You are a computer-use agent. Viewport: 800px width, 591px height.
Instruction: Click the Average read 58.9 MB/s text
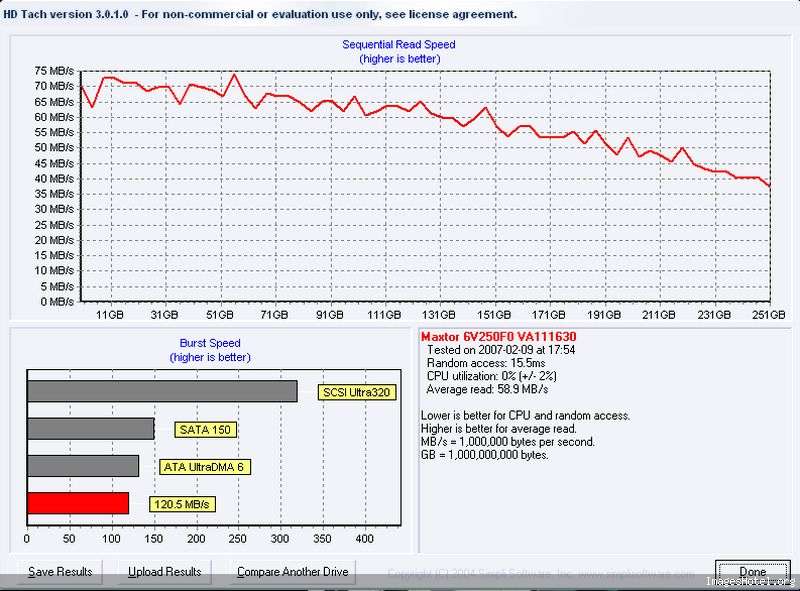[x=487, y=389]
